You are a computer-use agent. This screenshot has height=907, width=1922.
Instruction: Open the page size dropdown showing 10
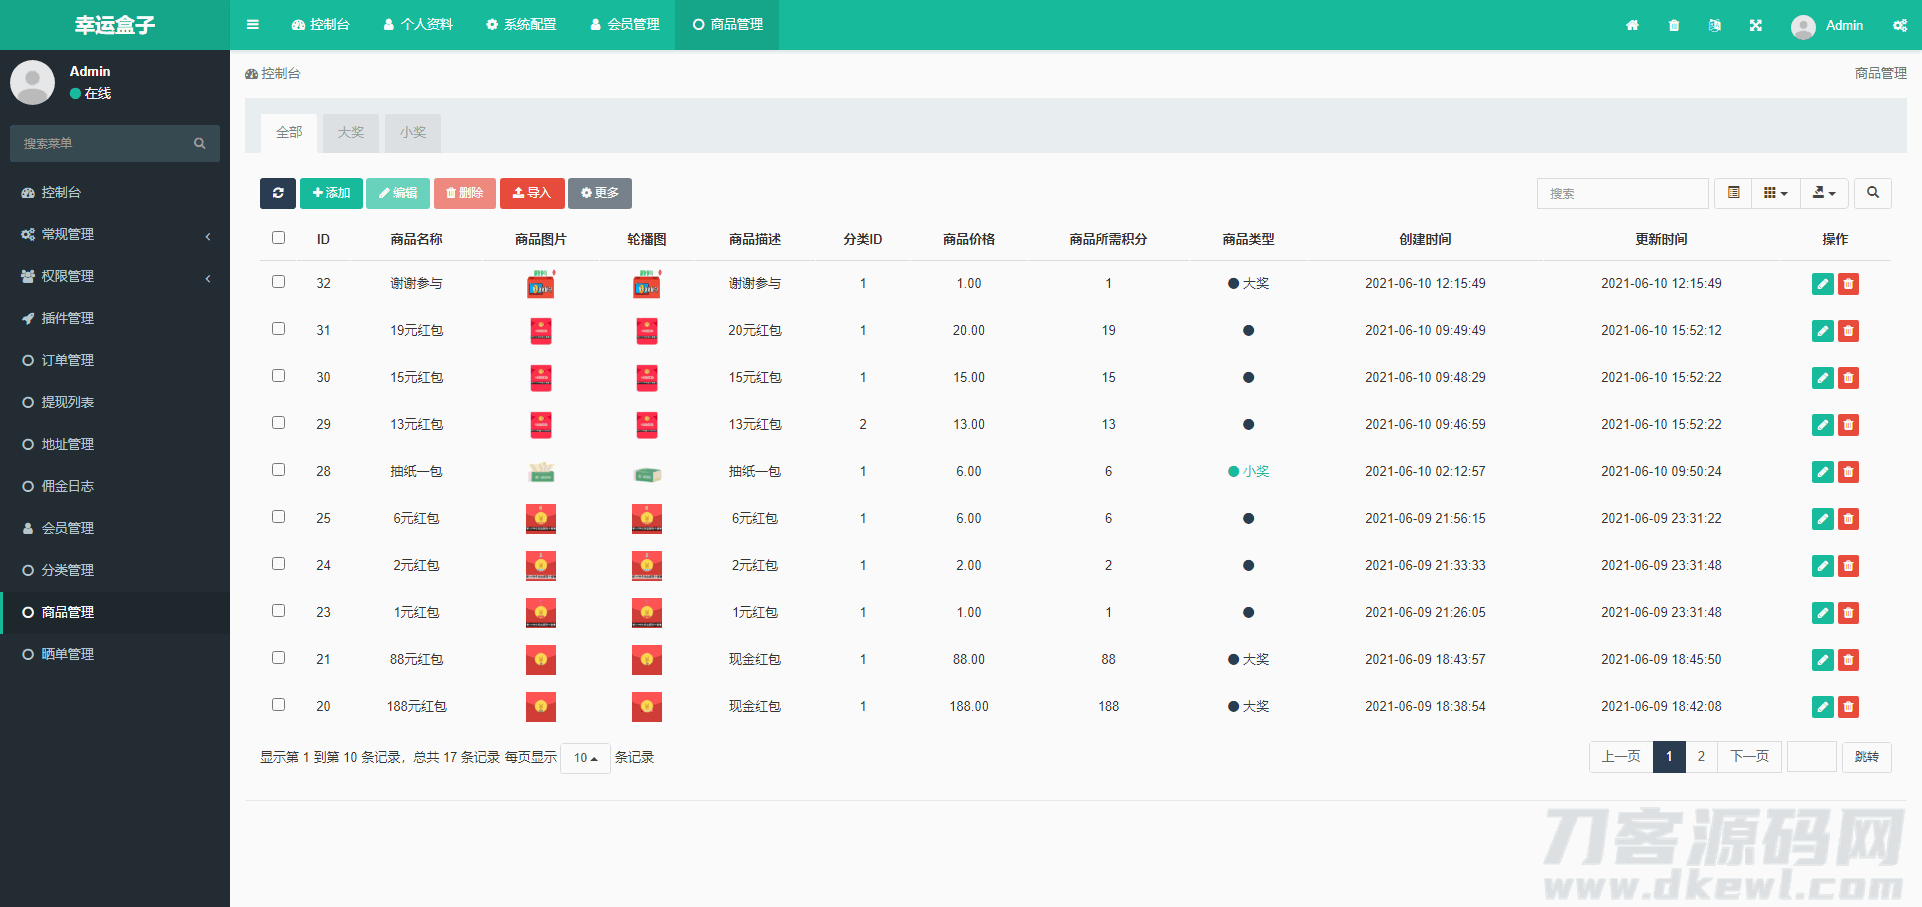585,758
